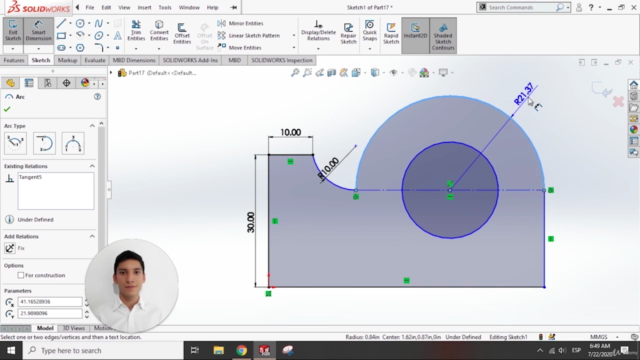
Task: Open the Exit Sketch dropdown arrow
Action: point(13,49)
